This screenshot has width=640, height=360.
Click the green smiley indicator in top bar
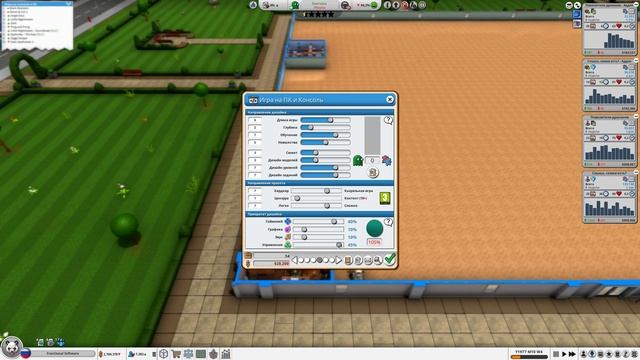click(x=373, y=5)
